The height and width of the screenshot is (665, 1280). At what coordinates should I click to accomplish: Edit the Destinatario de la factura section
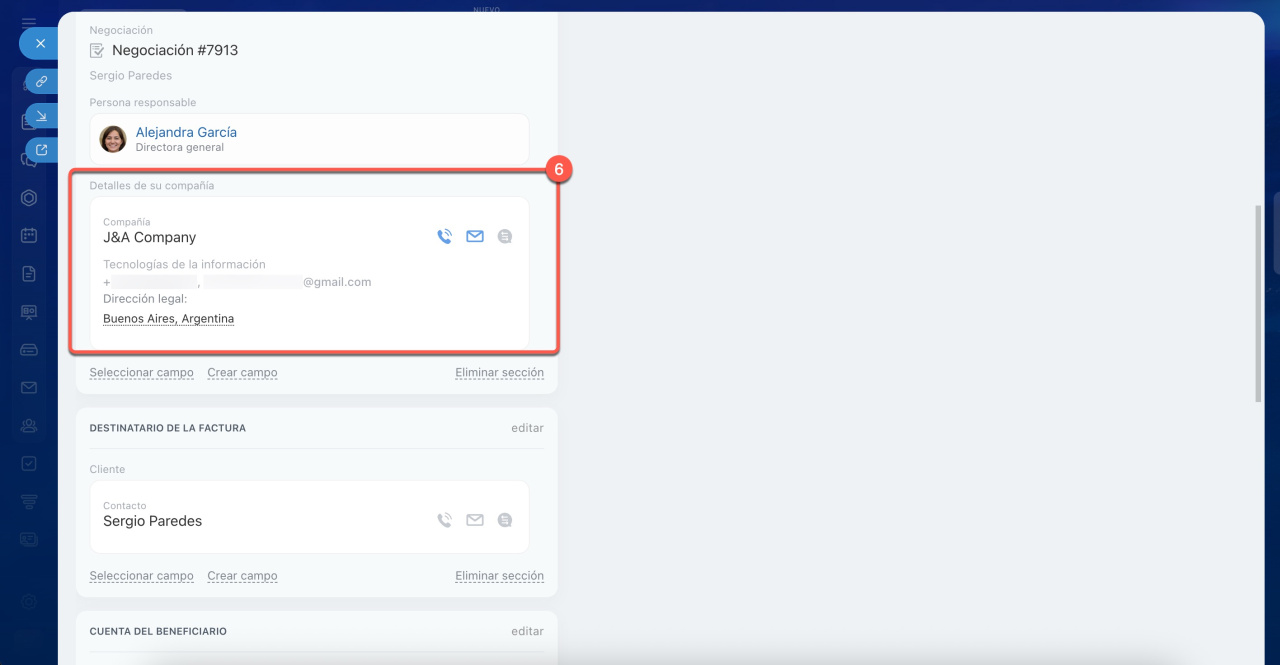coord(527,428)
